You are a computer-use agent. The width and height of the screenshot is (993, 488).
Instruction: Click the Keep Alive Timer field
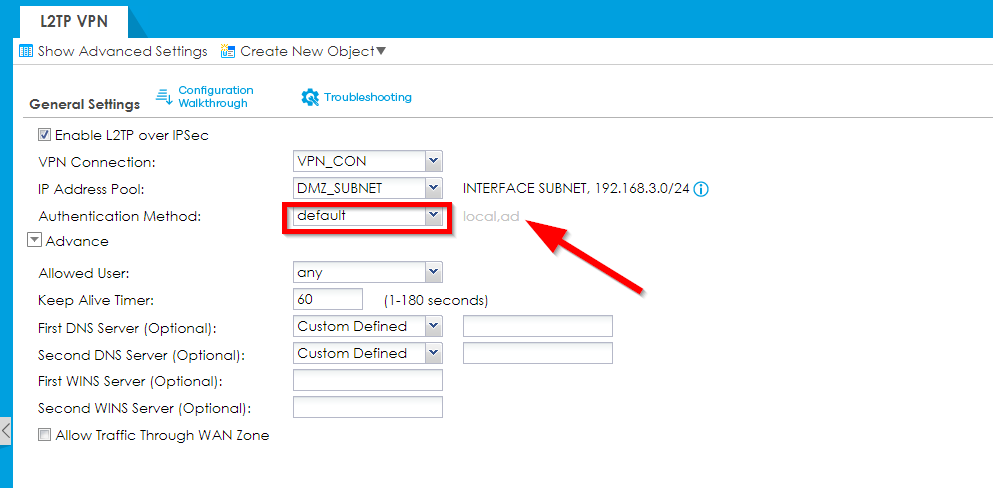coord(328,299)
